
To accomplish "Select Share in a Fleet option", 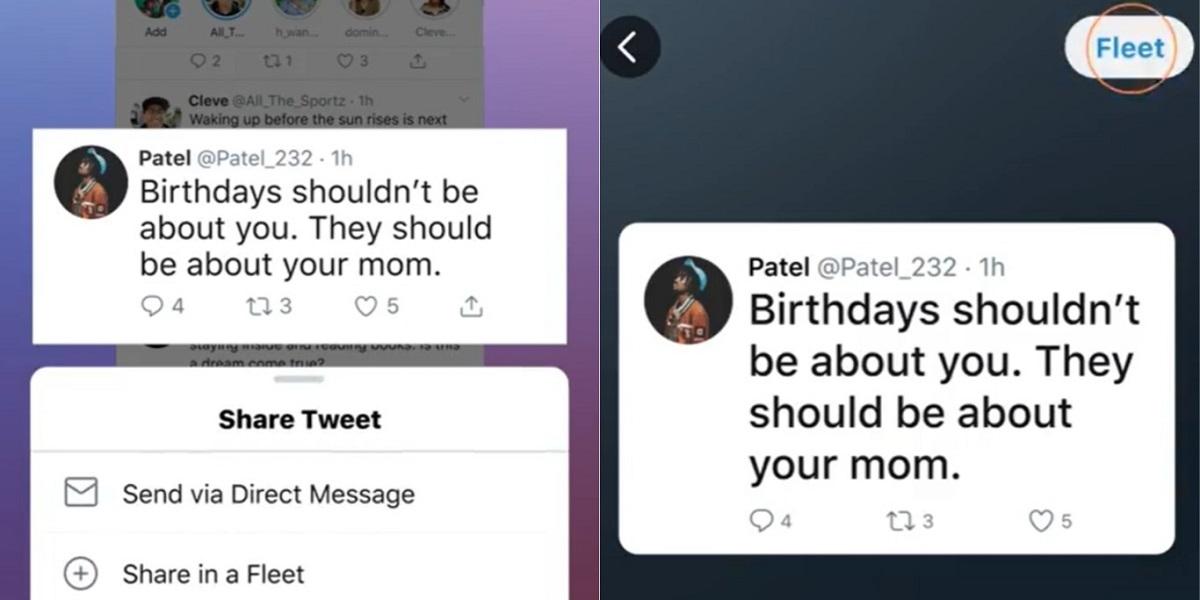I will 300,574.
